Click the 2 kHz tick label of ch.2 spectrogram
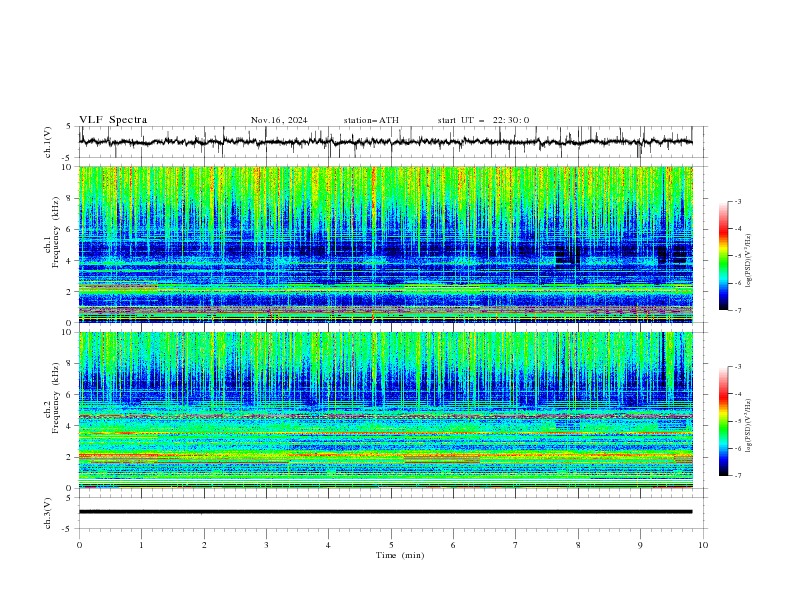The width and height of the screenshot is (792, 612). [x=70, y=457]
